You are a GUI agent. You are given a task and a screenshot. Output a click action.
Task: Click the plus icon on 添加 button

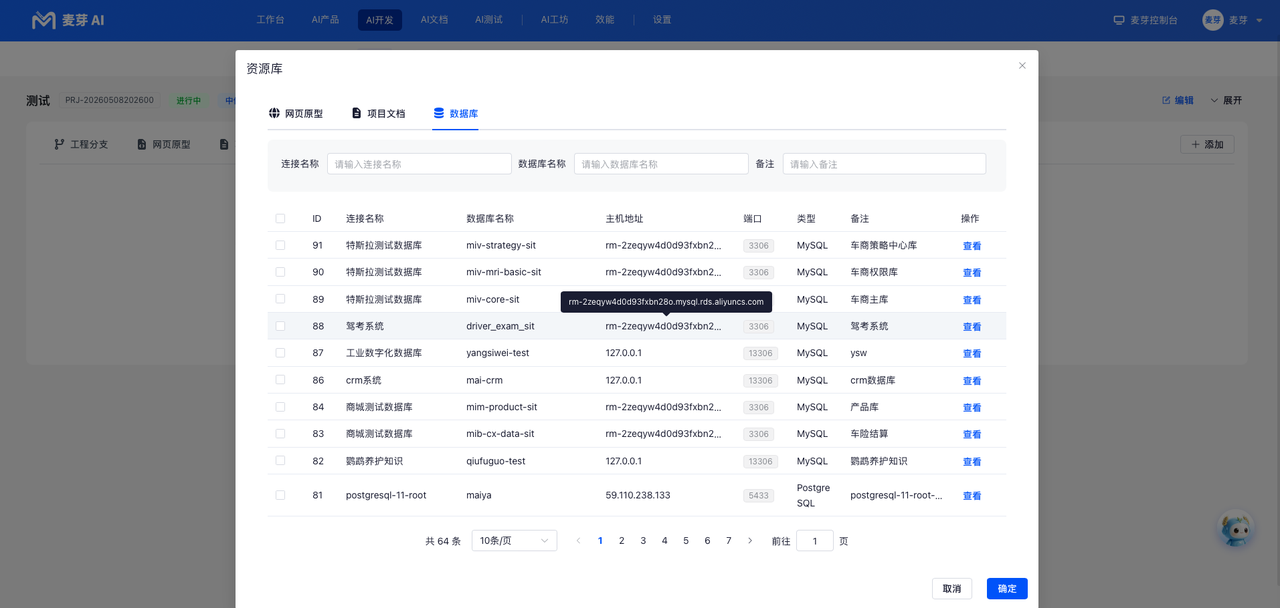pyautogui.click(x=1195, y=144)
